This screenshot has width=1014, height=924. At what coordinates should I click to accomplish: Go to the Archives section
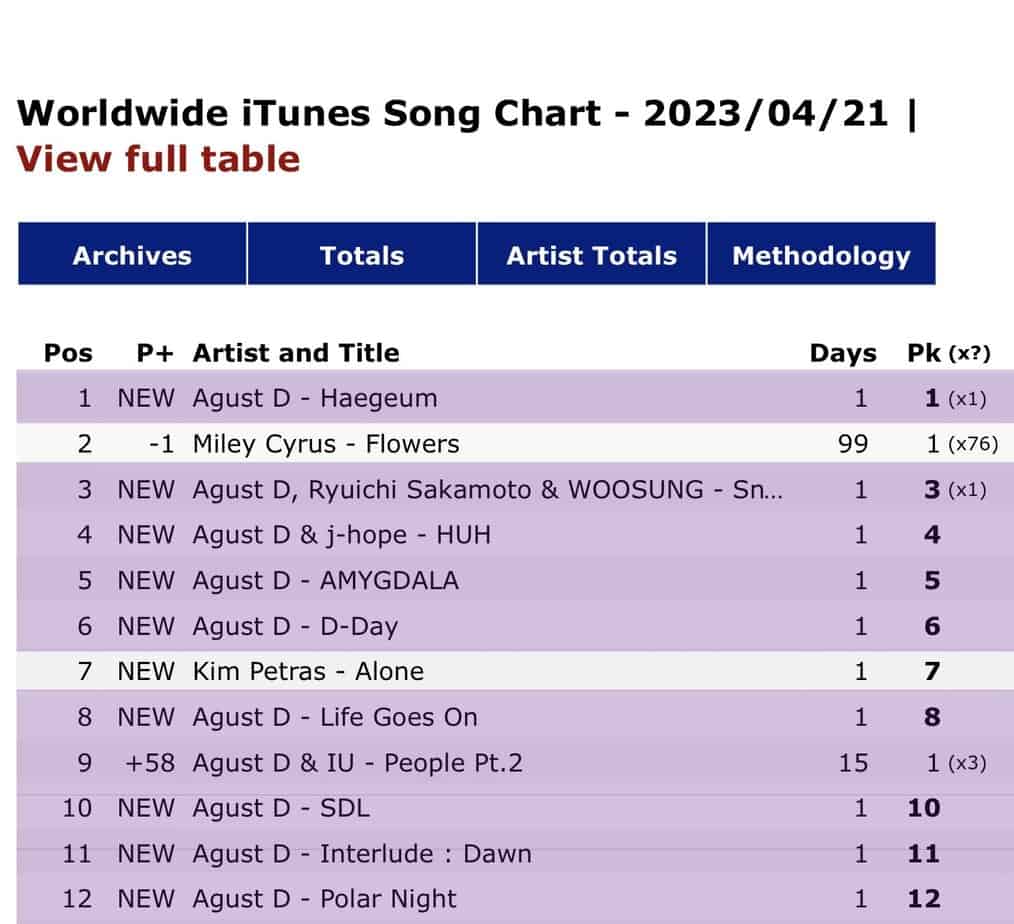point(132,255)
